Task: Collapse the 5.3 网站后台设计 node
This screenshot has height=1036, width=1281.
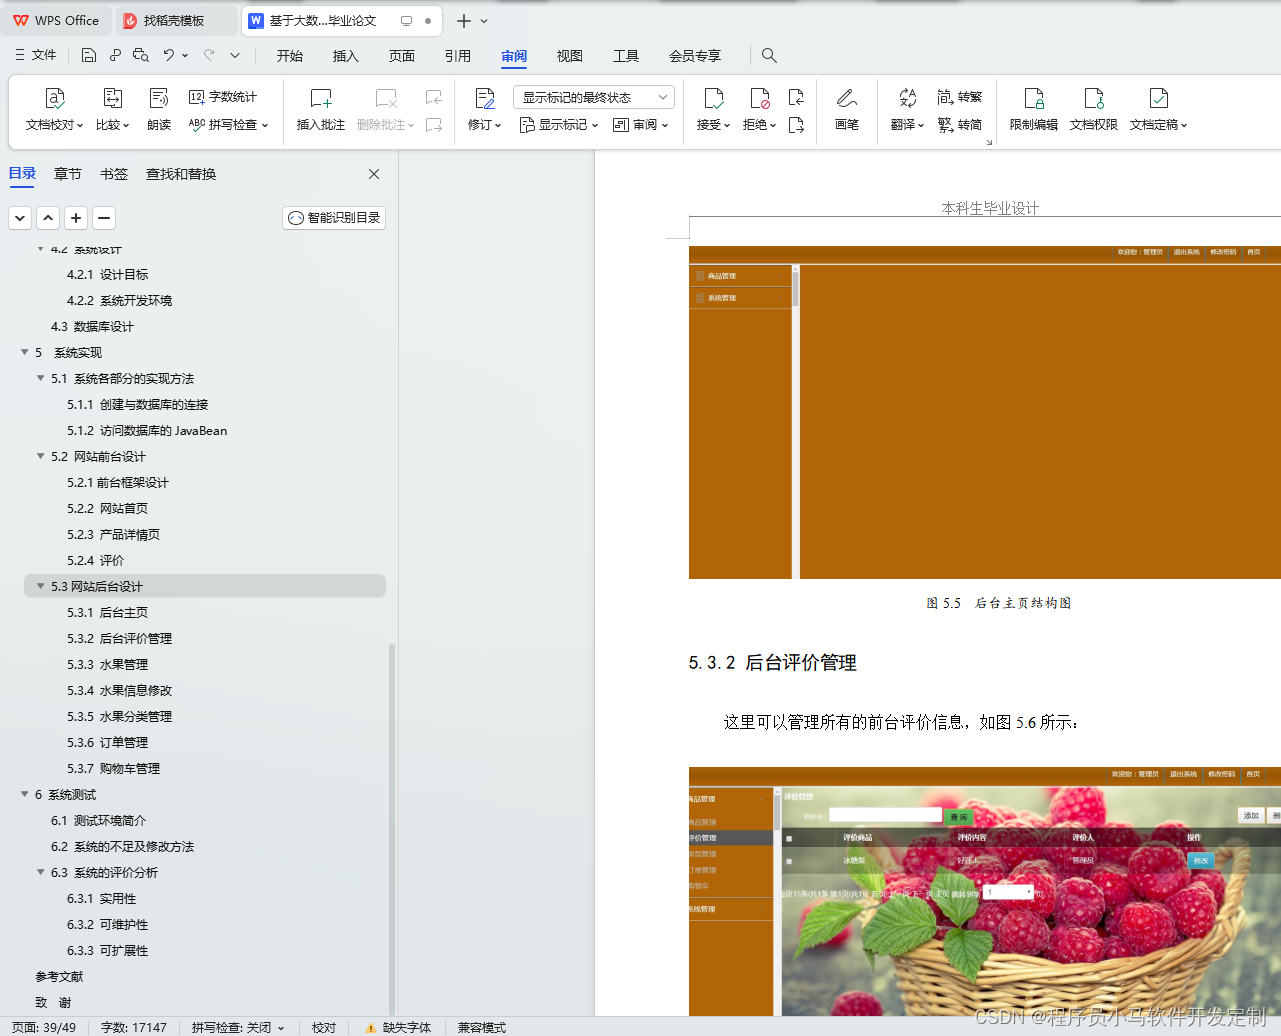Action: [x=41, y=586]
